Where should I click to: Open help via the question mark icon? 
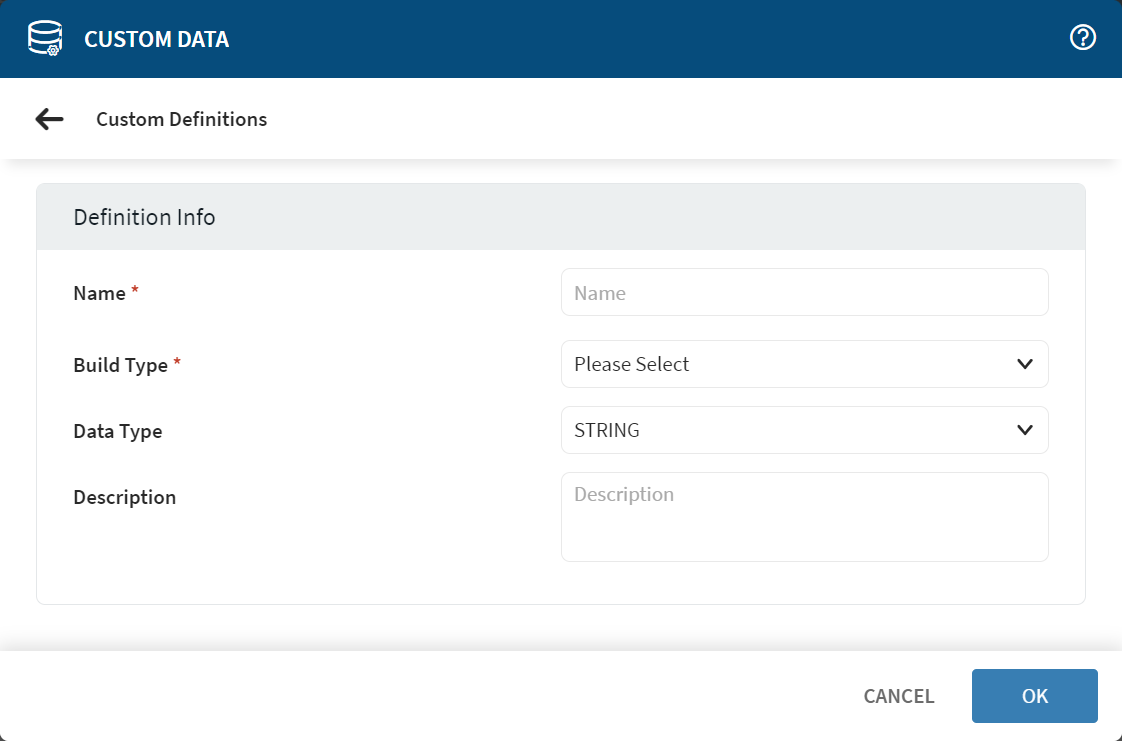tap(1083, 38)
